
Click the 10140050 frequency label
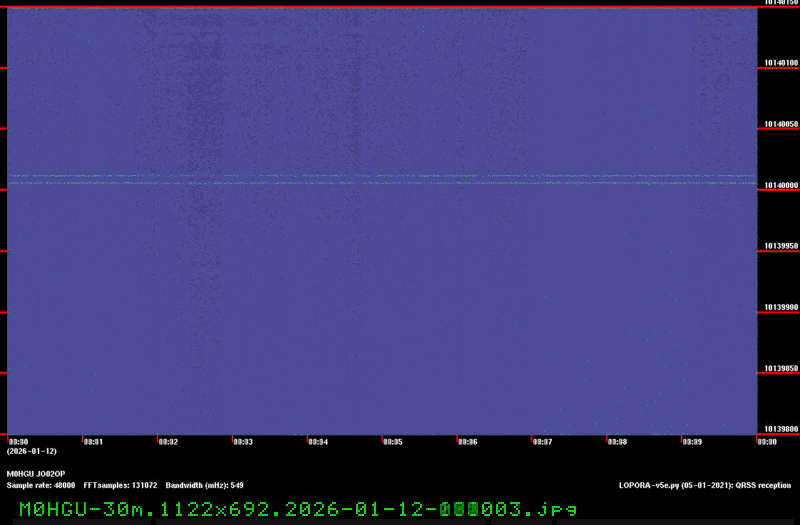point(781,125)
